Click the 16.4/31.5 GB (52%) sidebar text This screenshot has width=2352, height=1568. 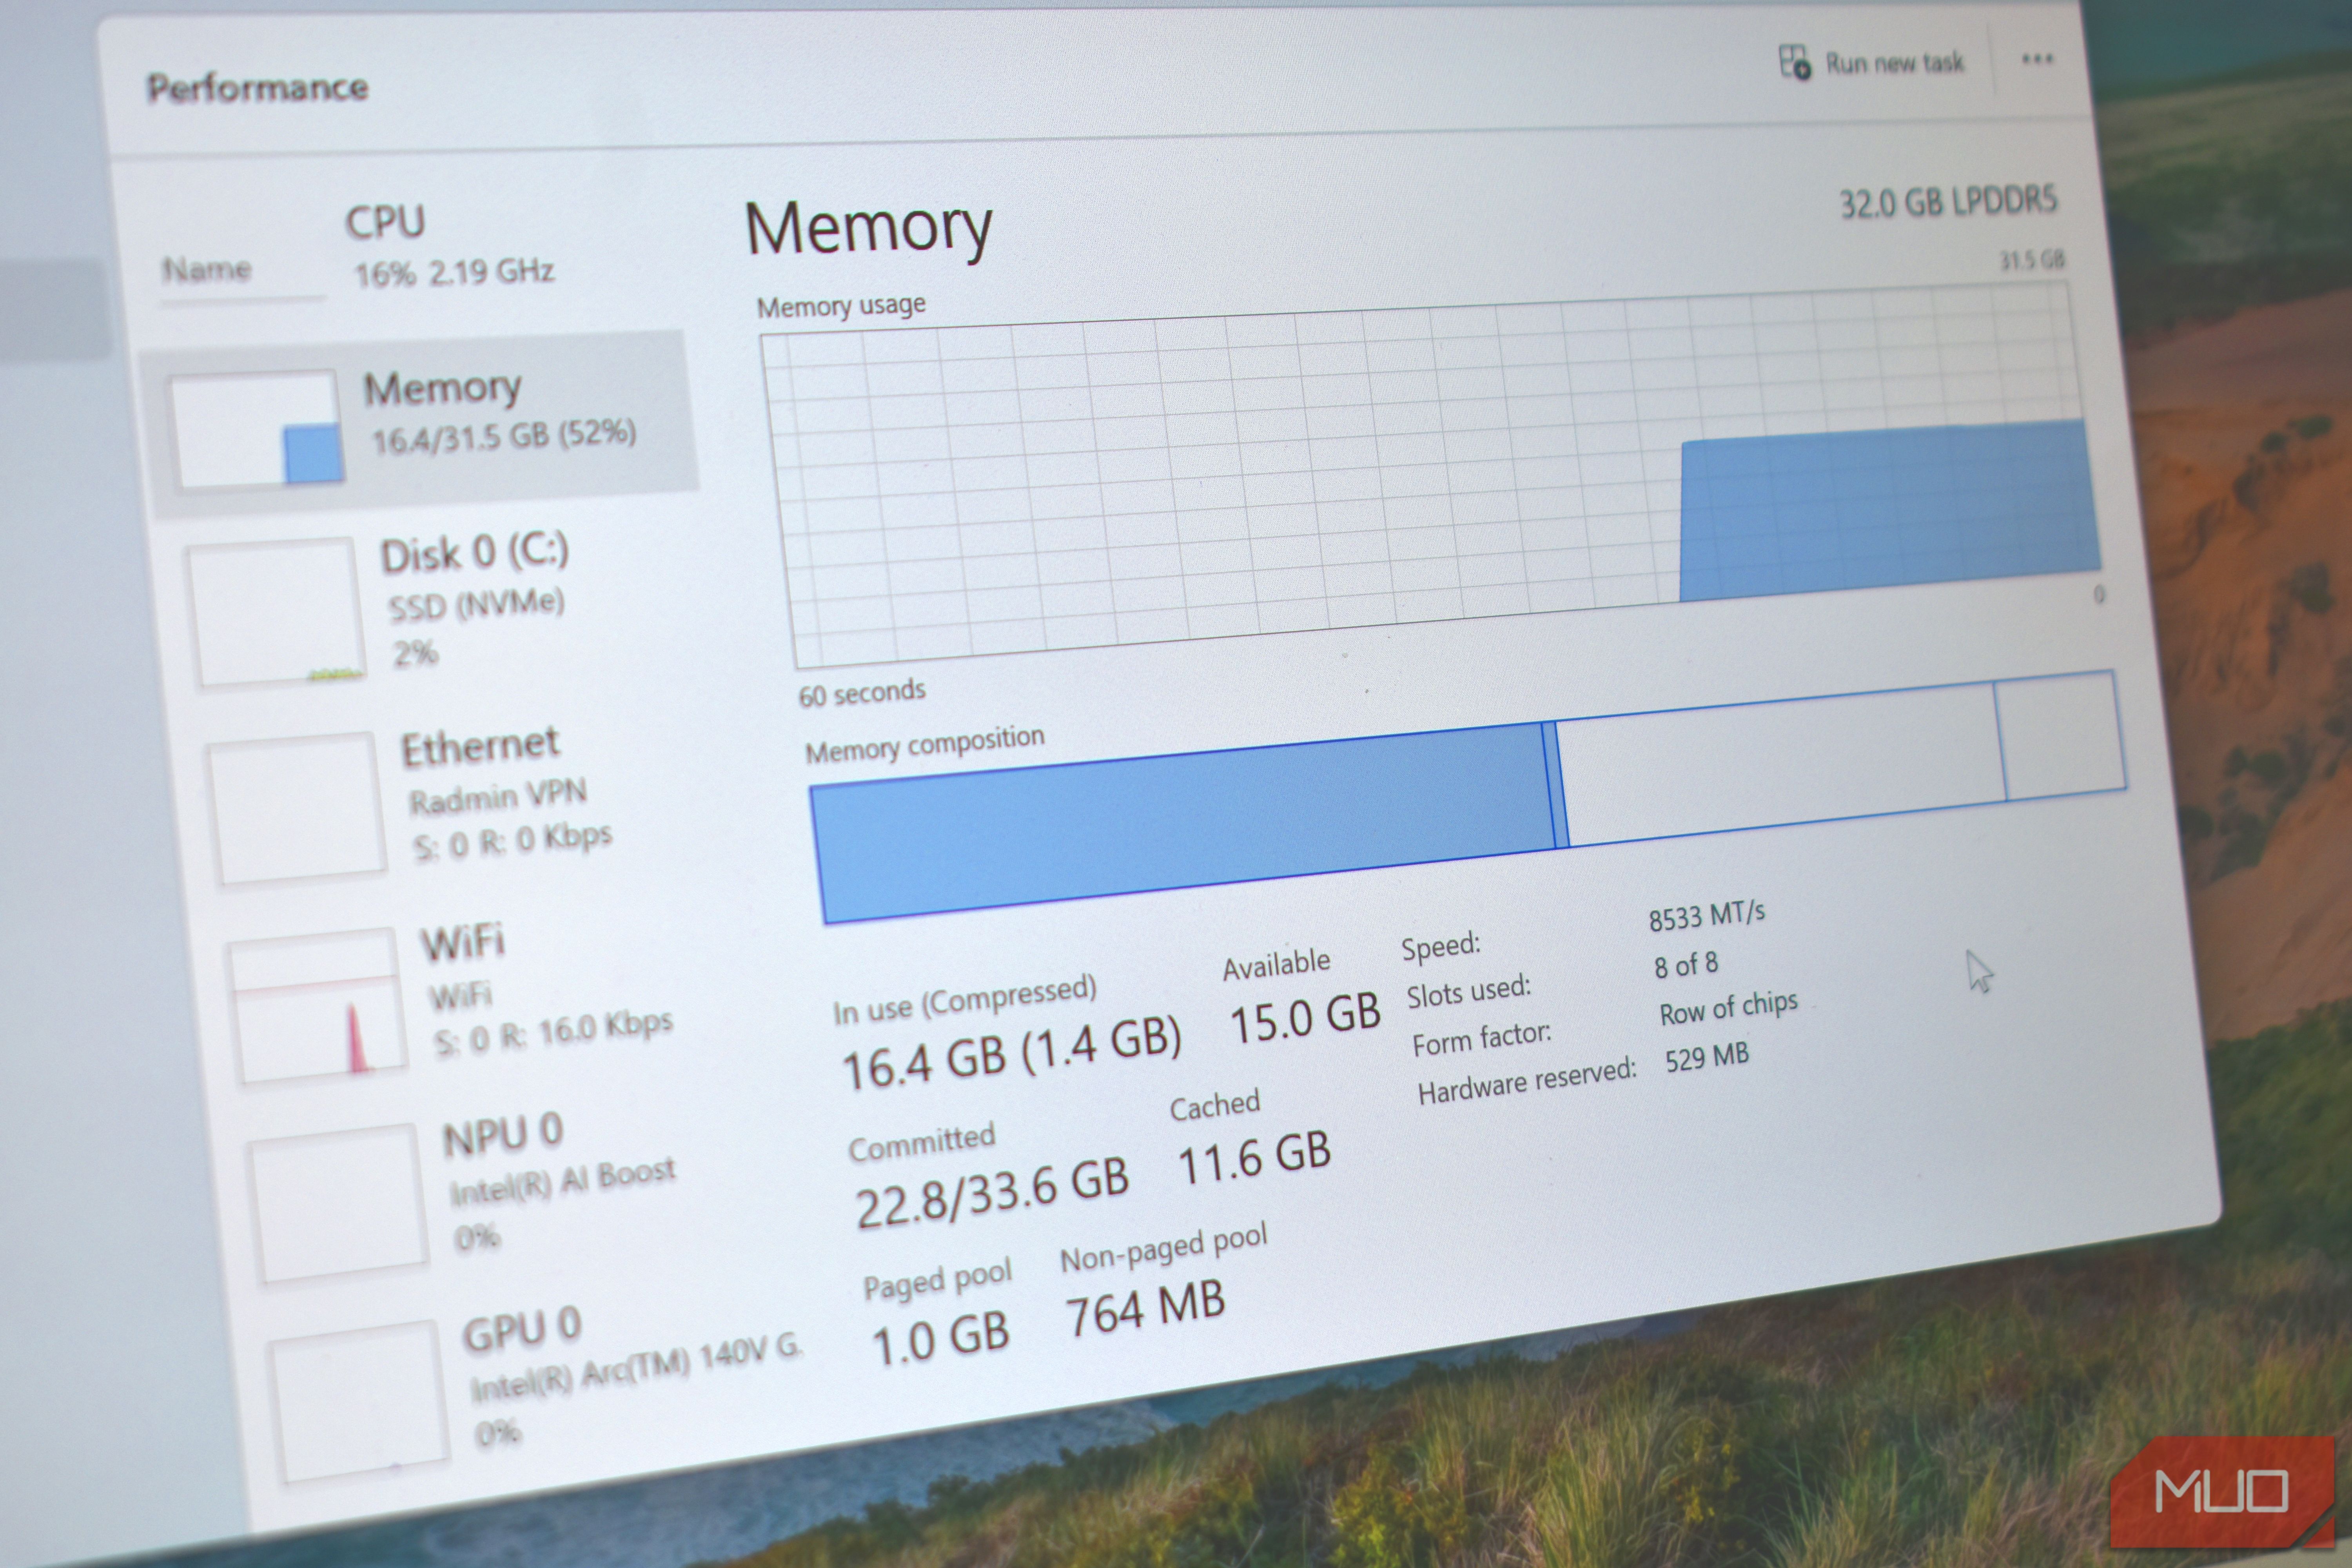click(504, 436)
